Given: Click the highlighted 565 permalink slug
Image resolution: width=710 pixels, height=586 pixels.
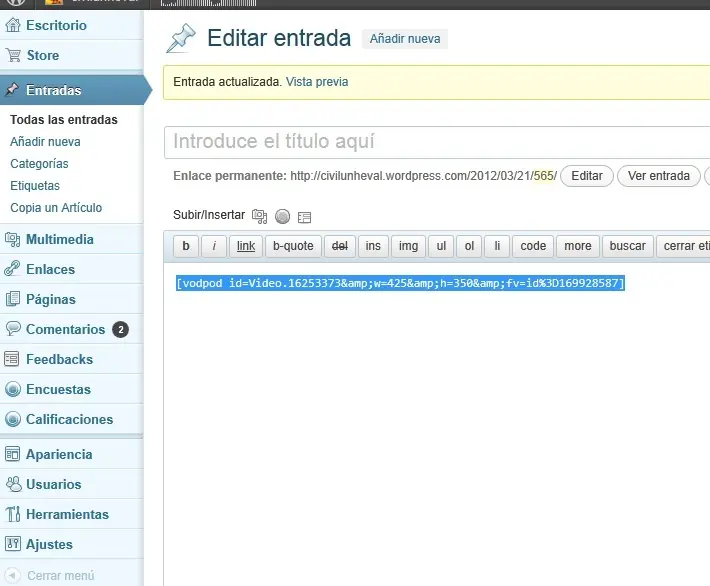Looking at the screenshot, I should tap(544, 176).
